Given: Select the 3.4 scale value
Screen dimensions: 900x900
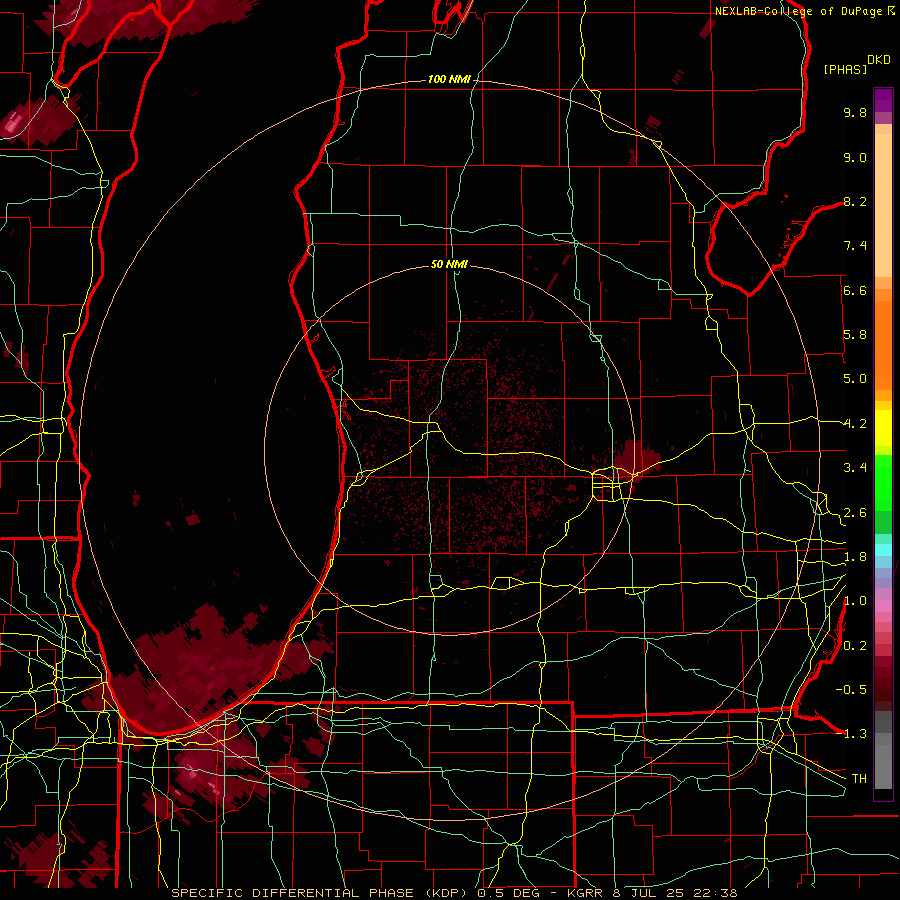Looking at the screenshot, I should click(855, 468).
